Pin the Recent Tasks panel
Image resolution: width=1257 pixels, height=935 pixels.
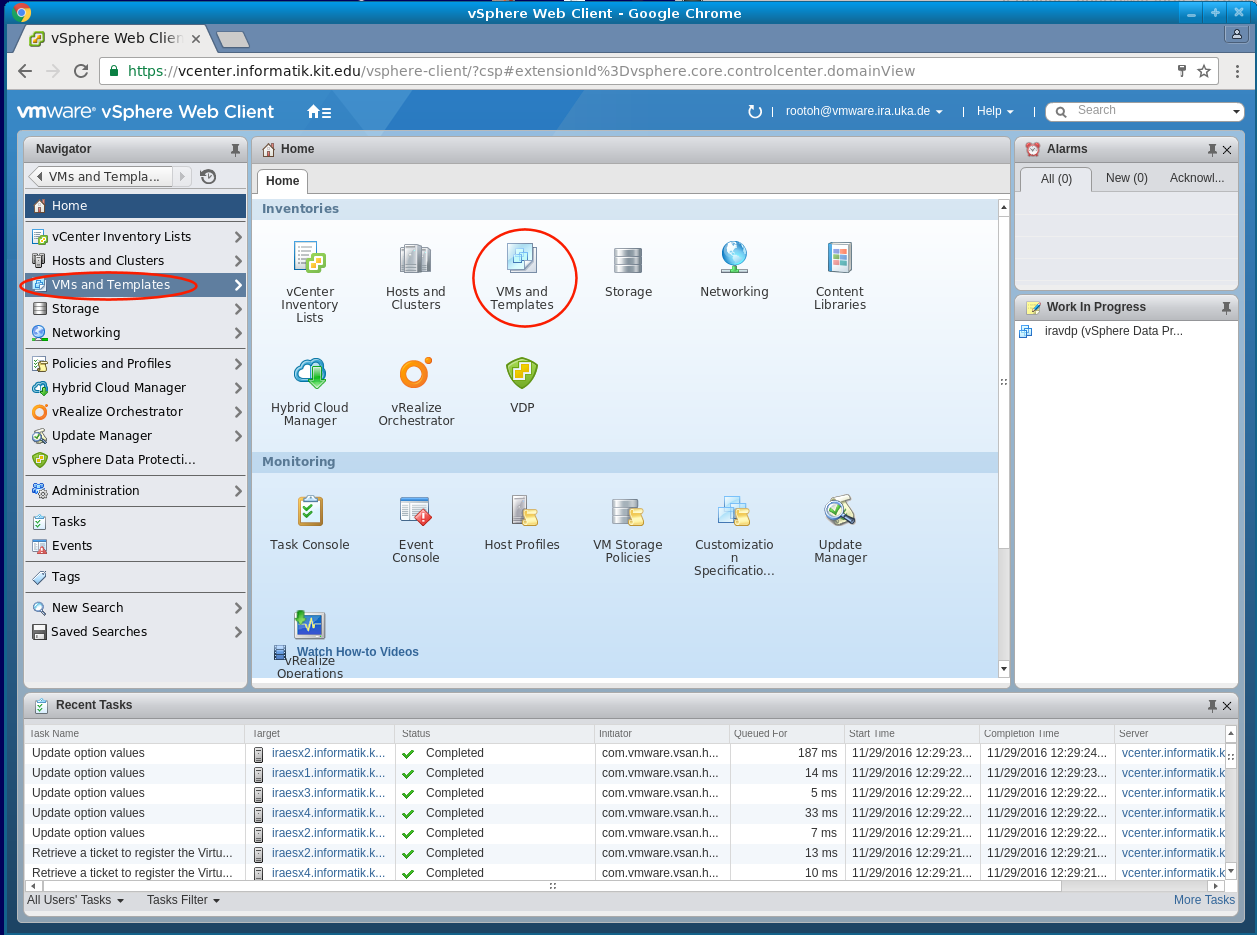(x=1212, y=706)
